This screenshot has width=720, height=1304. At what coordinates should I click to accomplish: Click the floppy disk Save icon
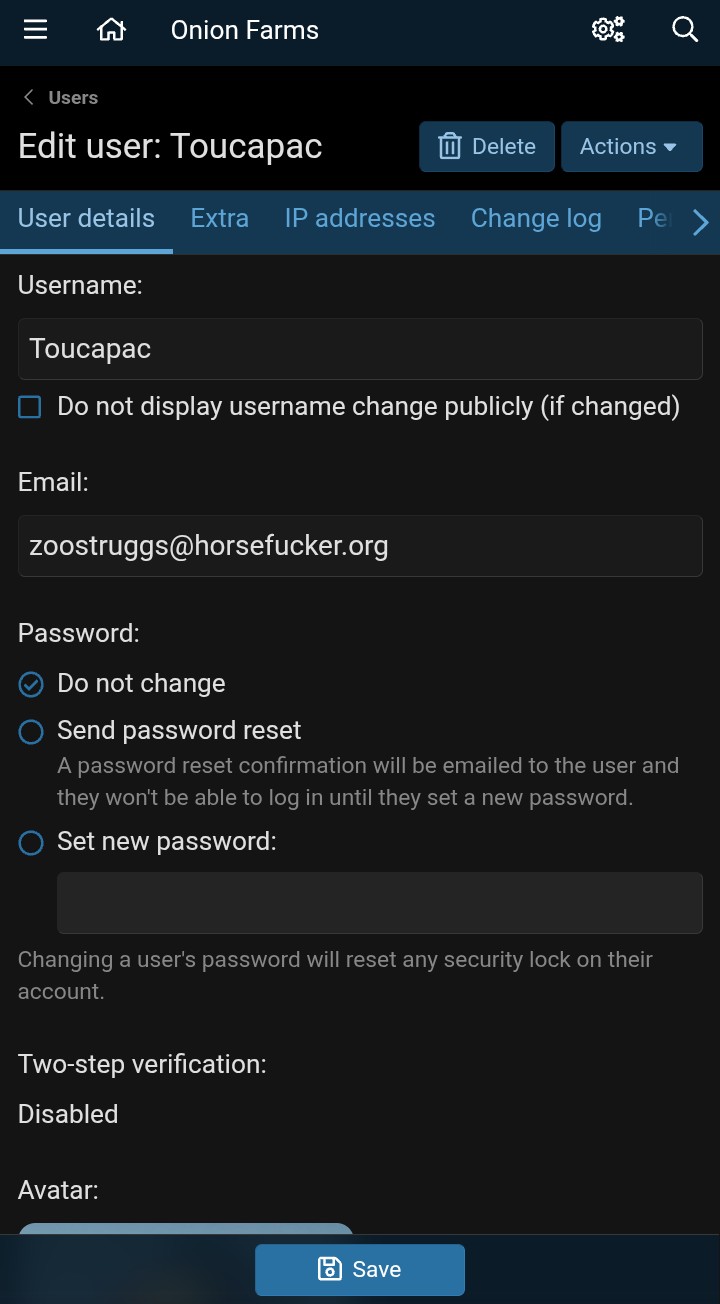(x=329, y=1269)
